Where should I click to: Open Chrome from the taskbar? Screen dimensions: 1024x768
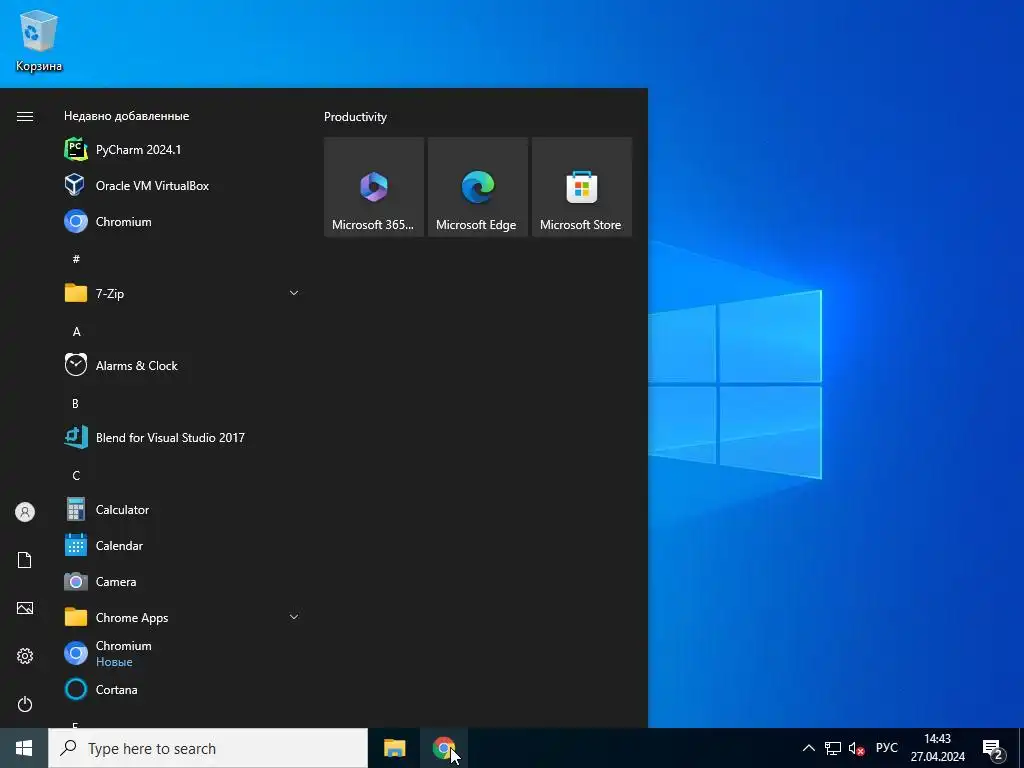(444, 748)
